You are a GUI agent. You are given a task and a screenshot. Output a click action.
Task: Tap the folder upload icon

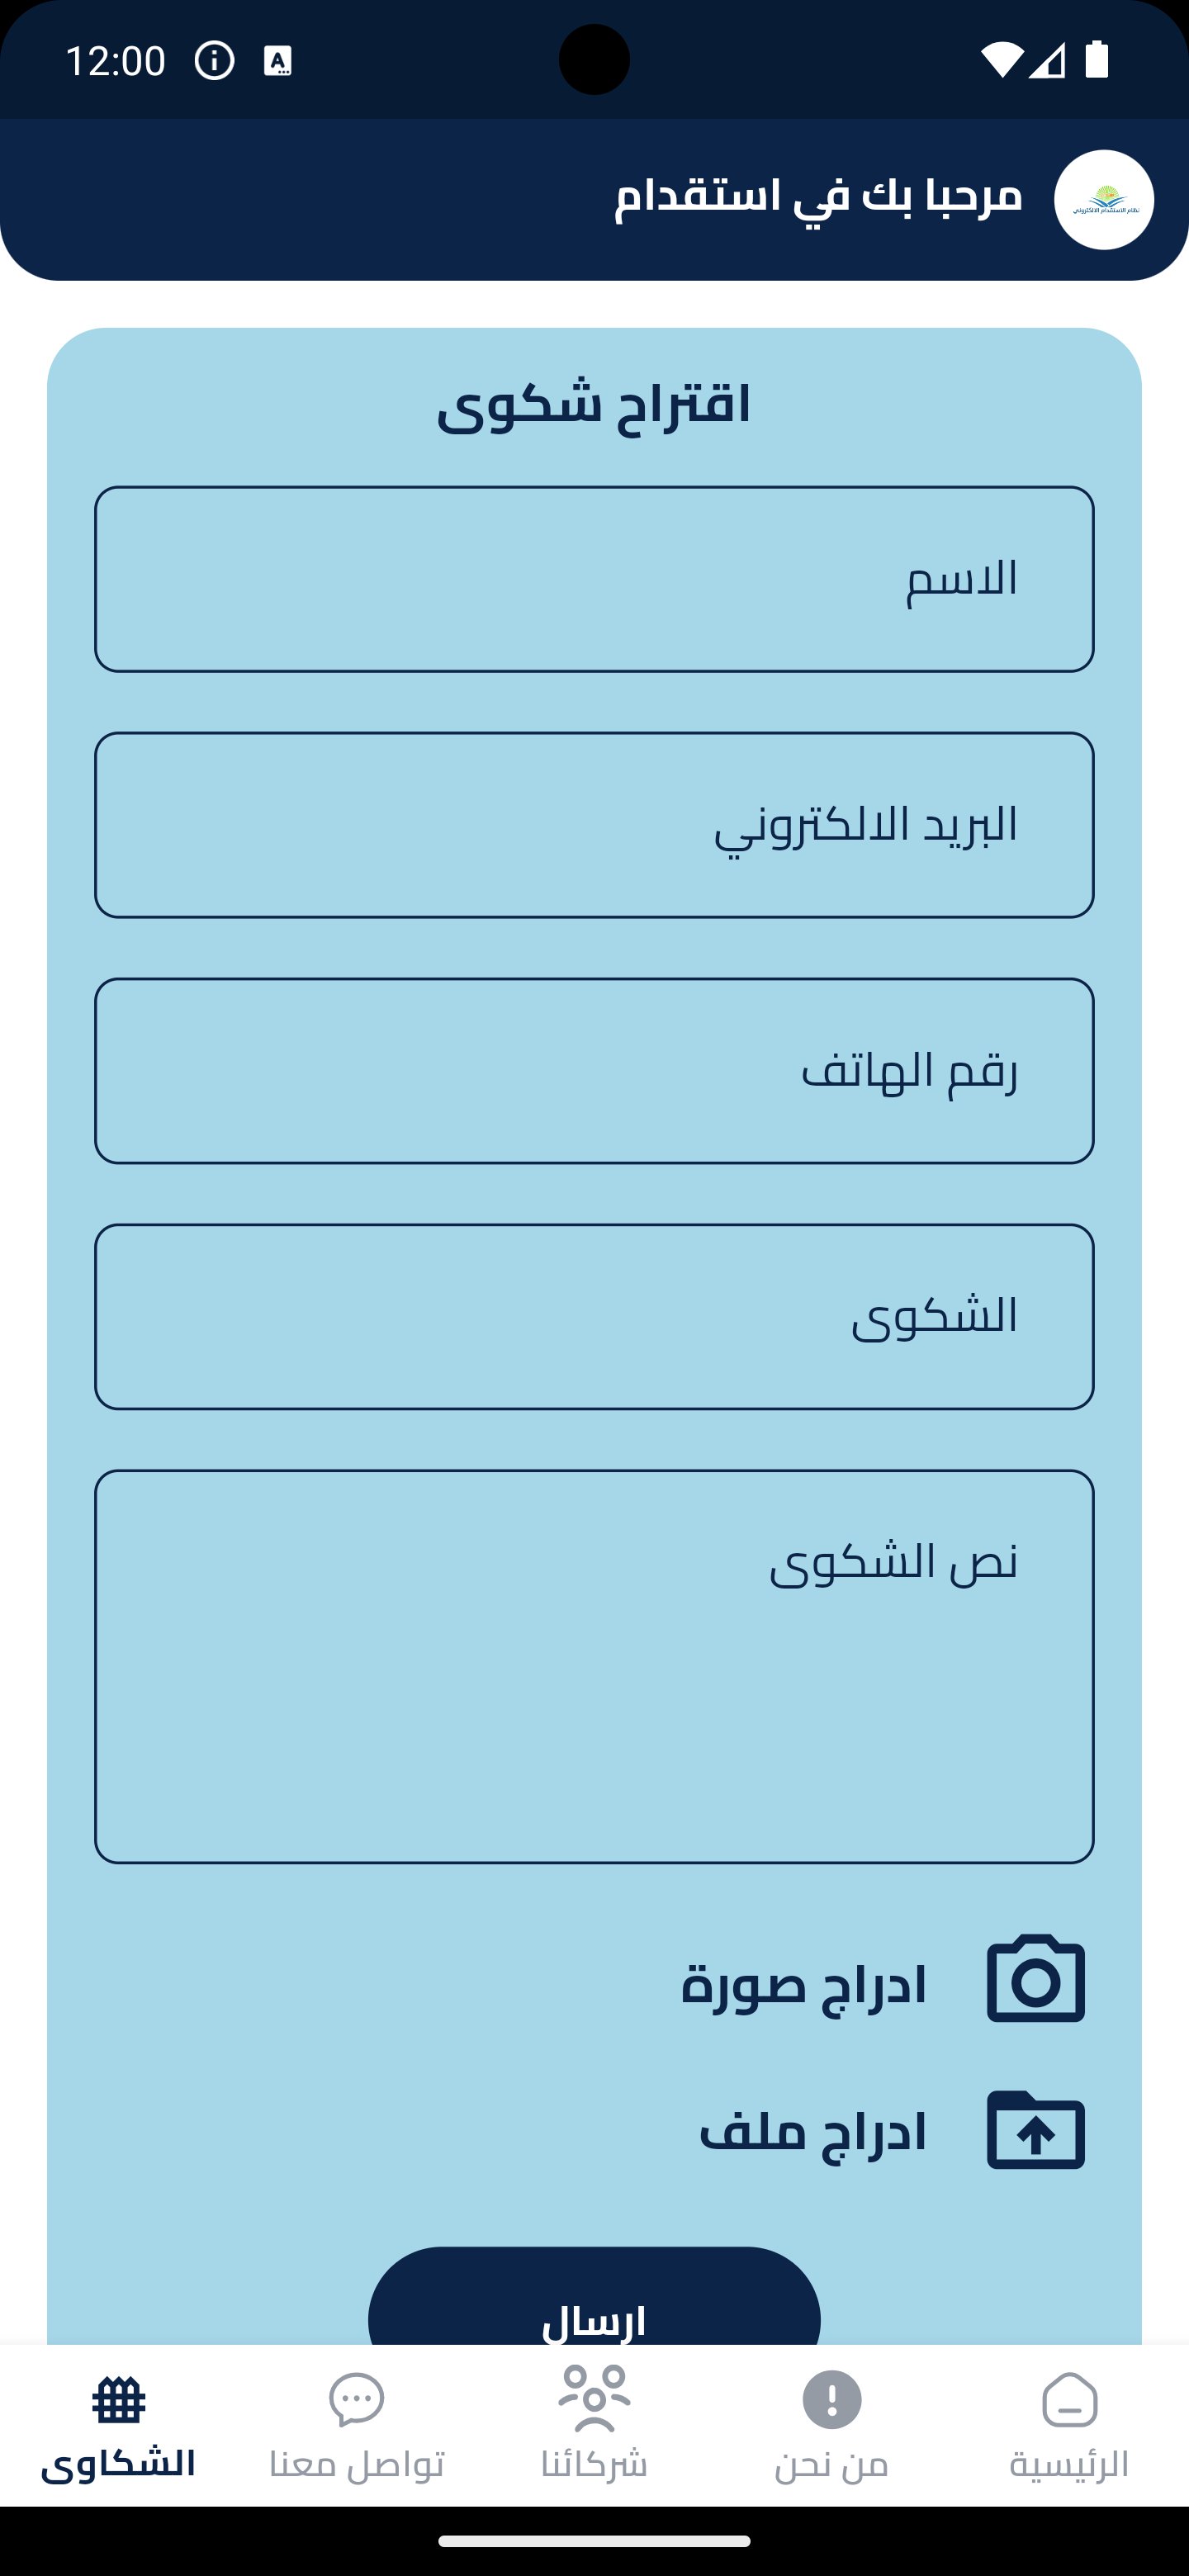click(1035, 2130)
